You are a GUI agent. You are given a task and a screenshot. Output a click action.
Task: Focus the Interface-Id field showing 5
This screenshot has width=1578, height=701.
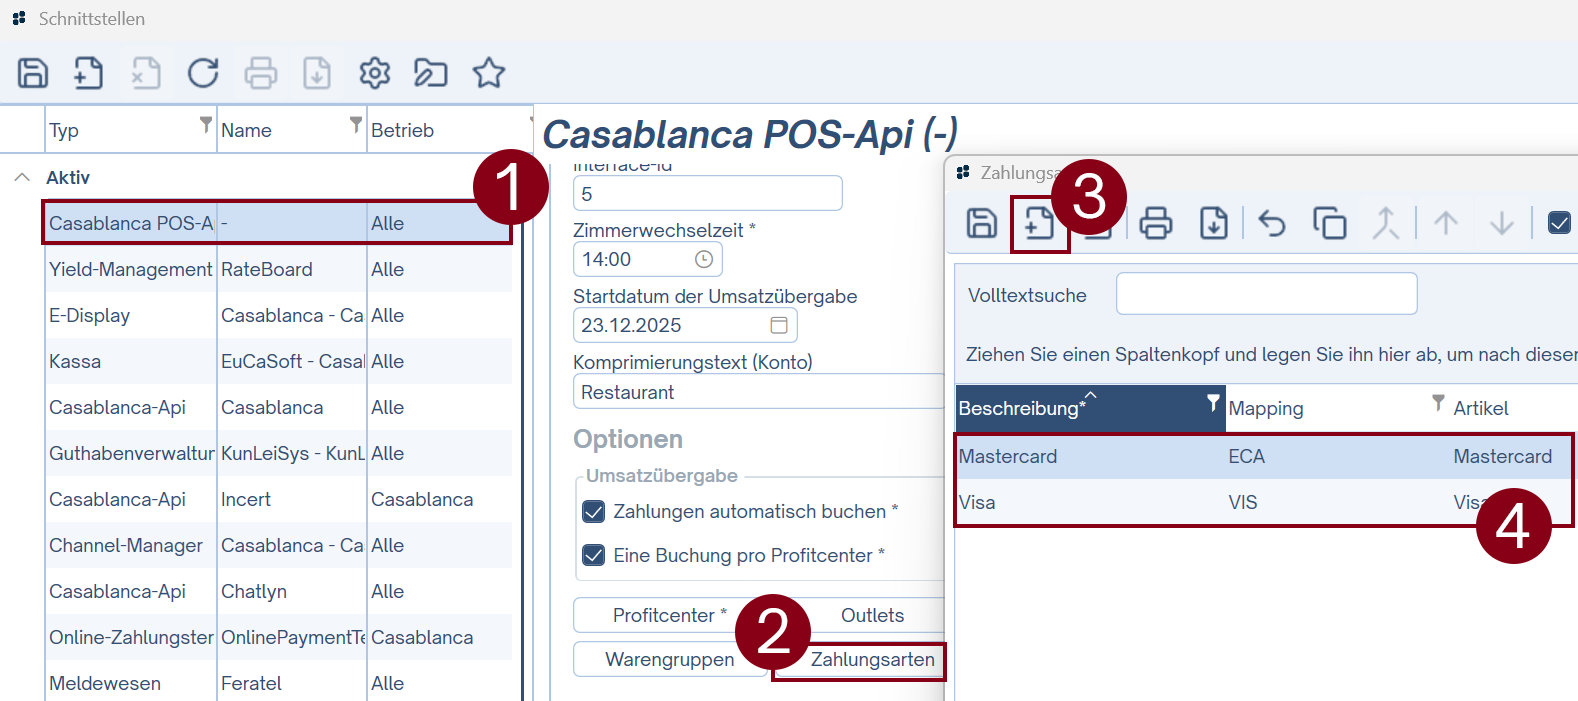click(x=707, y=193)
